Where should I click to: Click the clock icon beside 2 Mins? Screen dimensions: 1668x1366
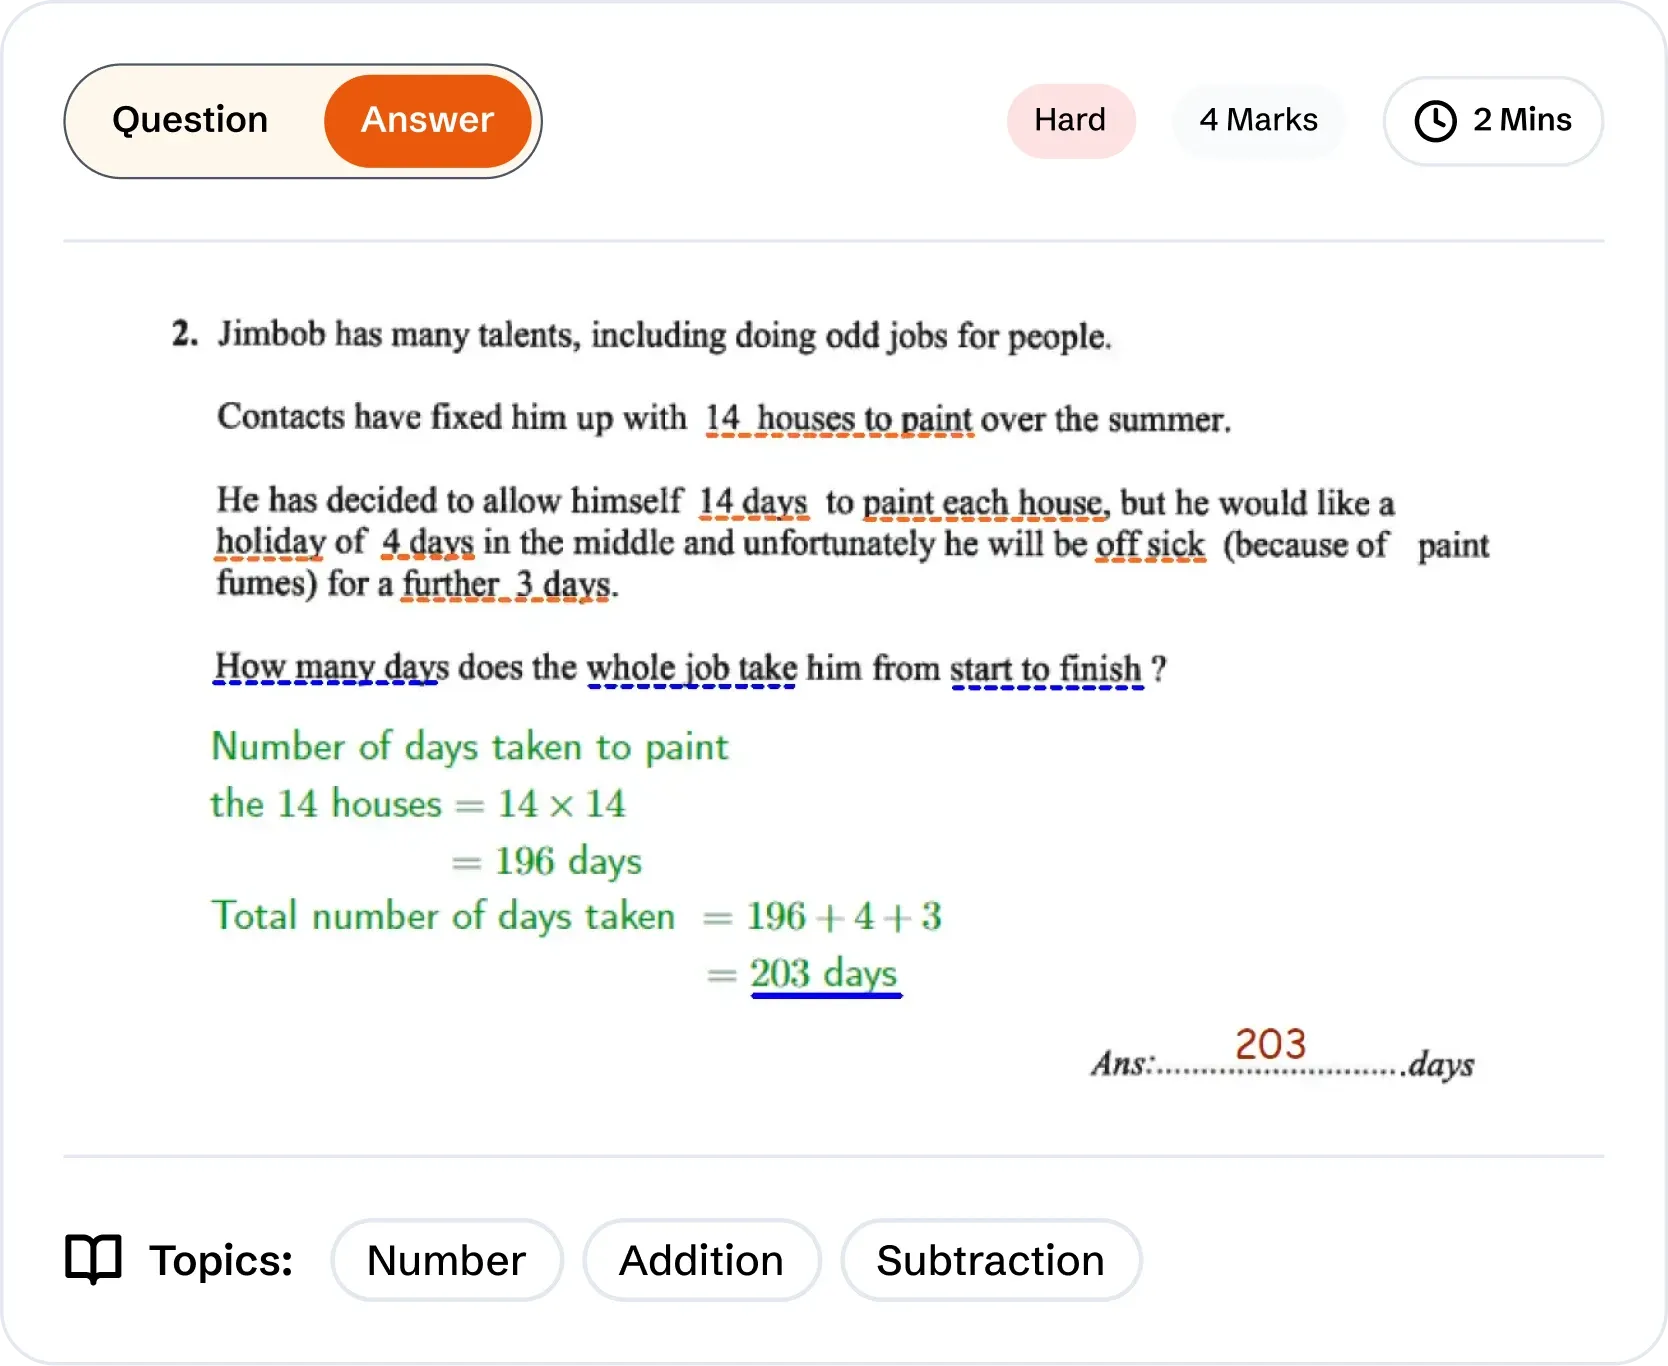pos(1435,121)
